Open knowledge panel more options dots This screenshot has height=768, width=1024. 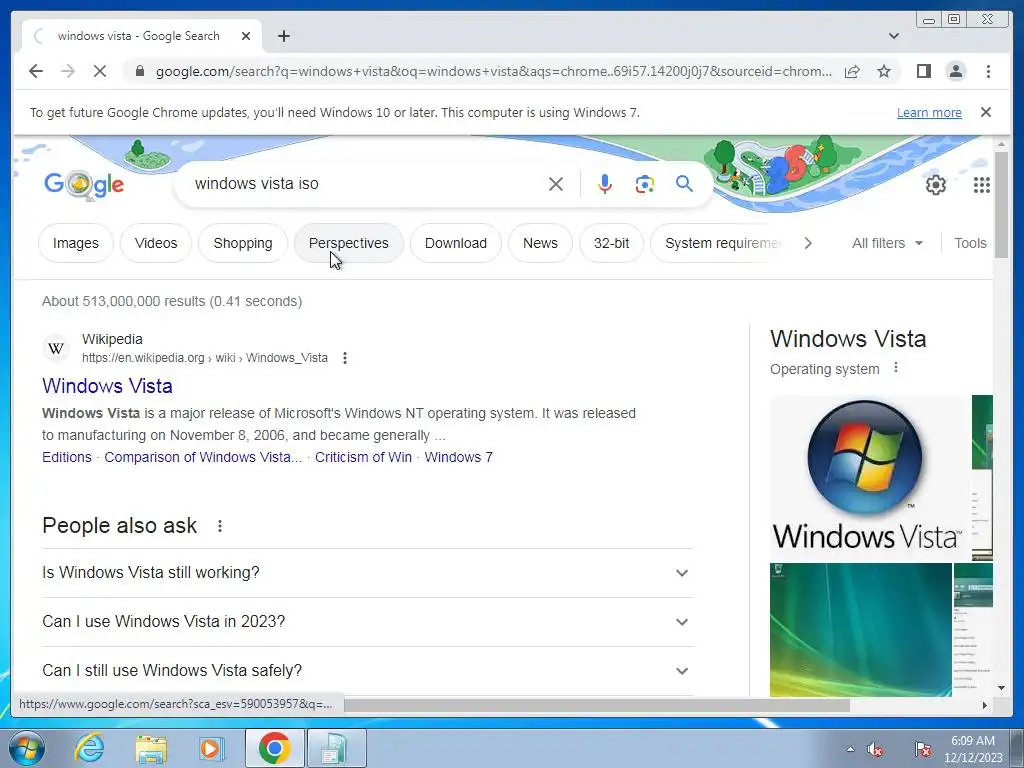click(x=896, y=368)
